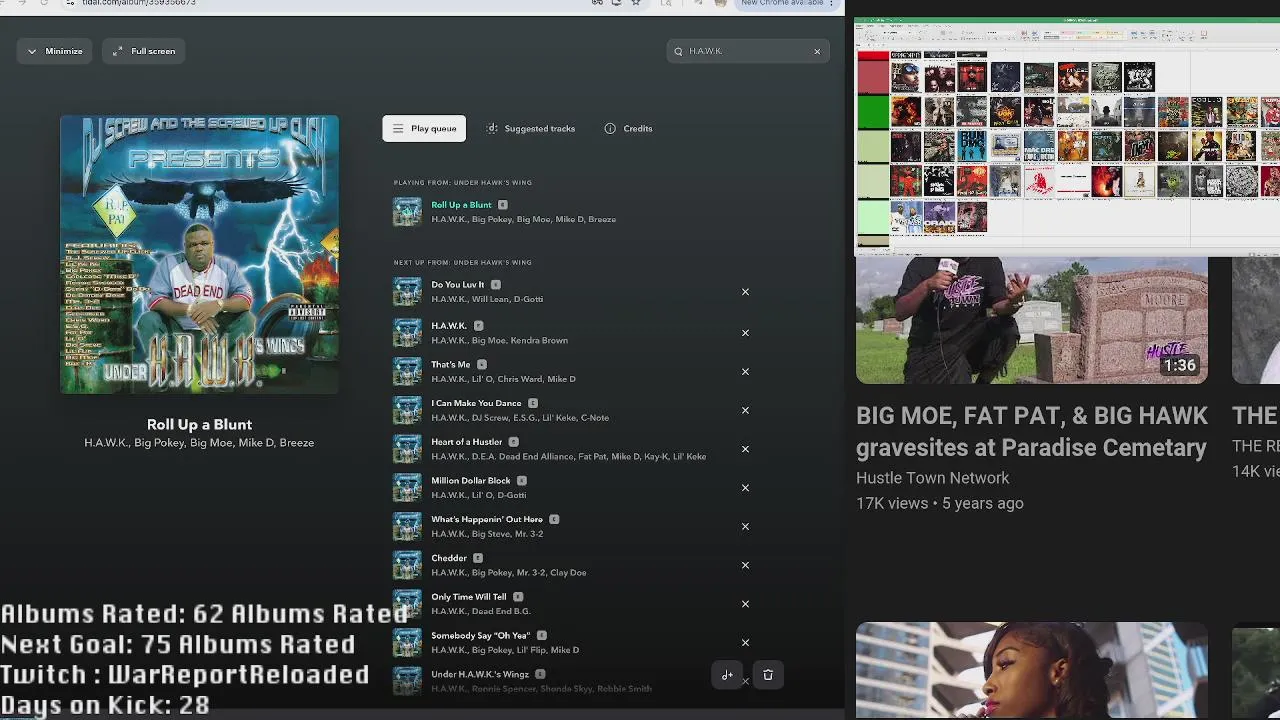The height and width of the screenshot is (720, 1280).
Task: Play Do You Luv It from queue
Action: pyautogui.click(x=457, y=285)
